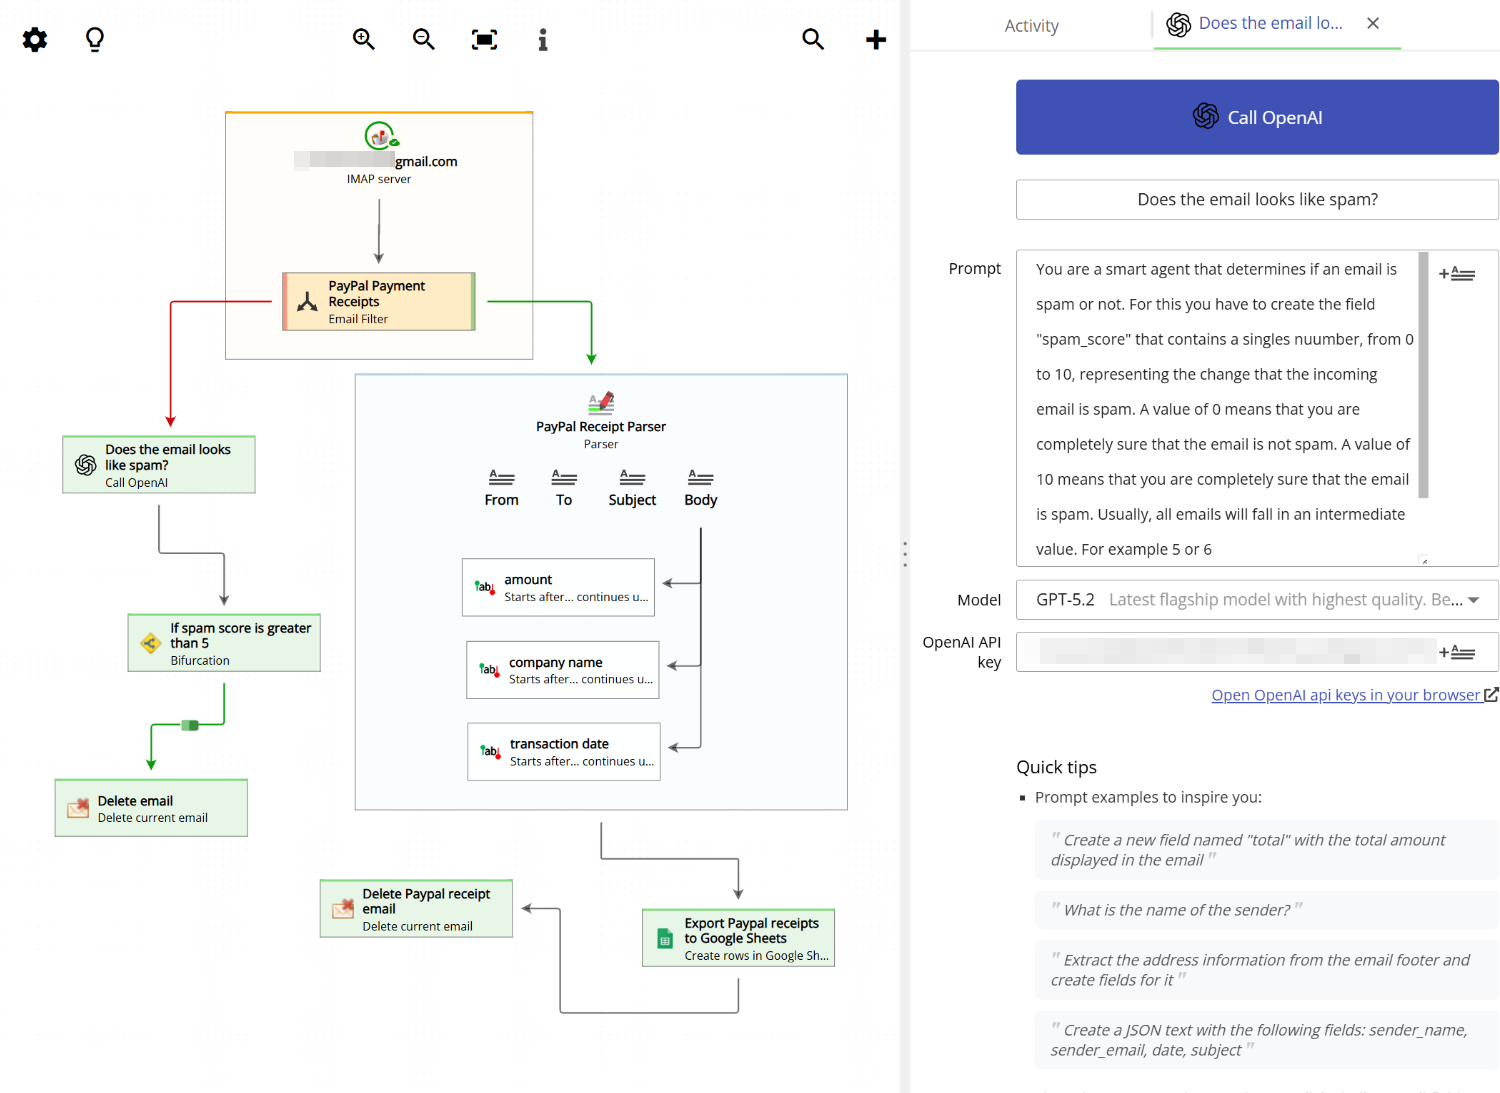
Task: Zoom out of the workflow canvas
Action: (423, 39)
